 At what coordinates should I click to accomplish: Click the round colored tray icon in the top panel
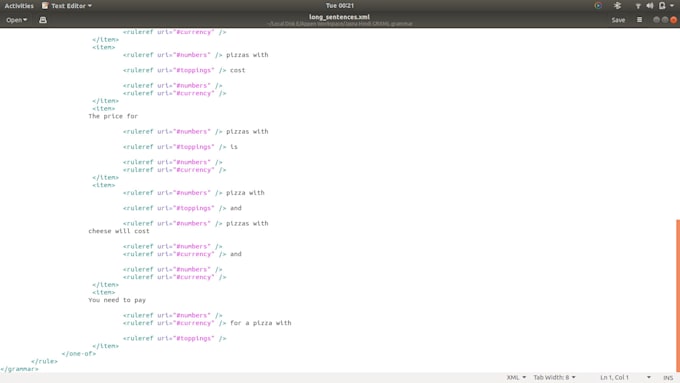[598, 6]
